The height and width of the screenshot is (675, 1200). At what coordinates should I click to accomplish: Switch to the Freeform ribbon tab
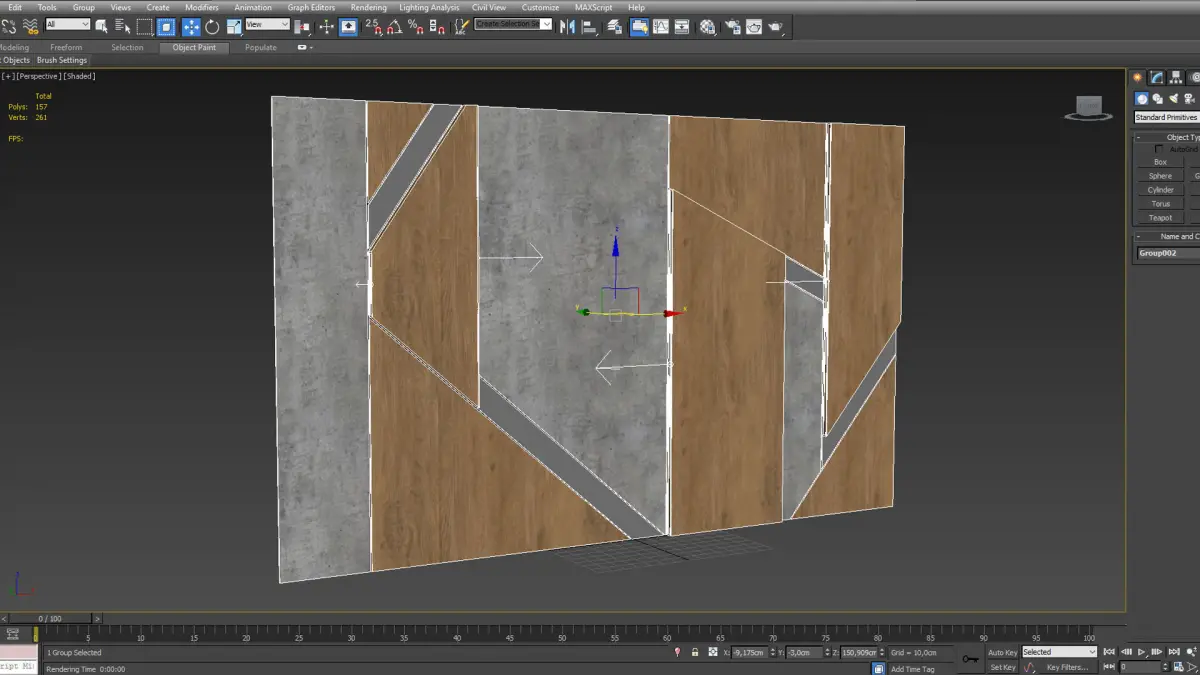coord(66,47)
